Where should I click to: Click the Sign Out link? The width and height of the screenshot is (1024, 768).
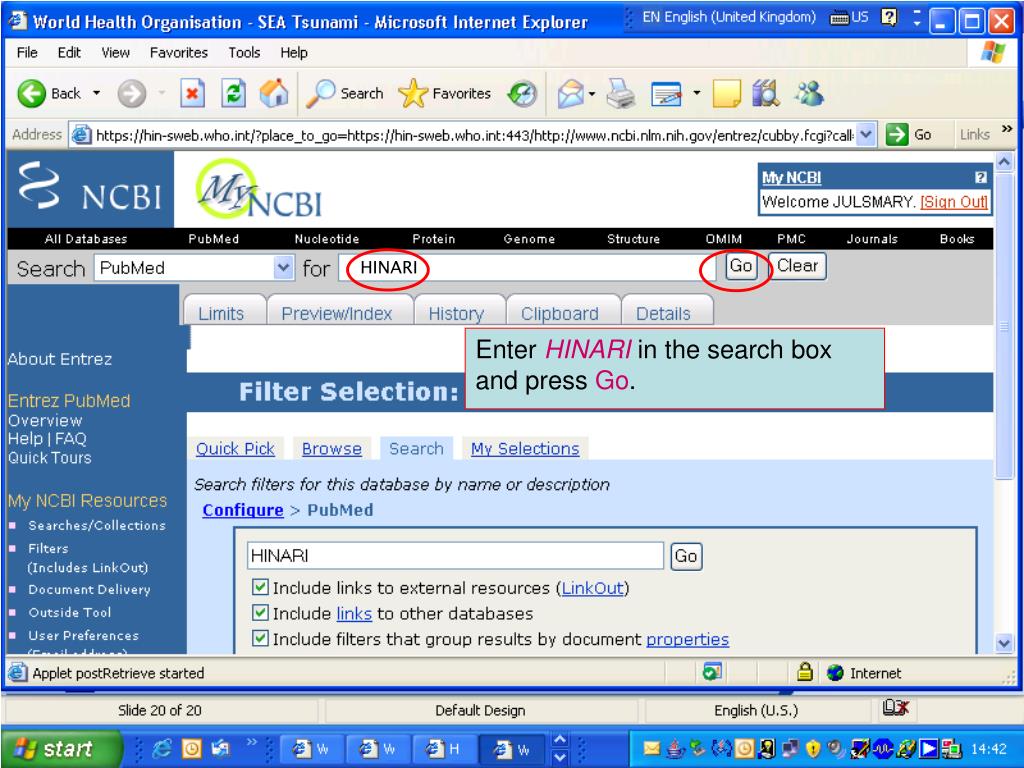click(x=954, y=202)
